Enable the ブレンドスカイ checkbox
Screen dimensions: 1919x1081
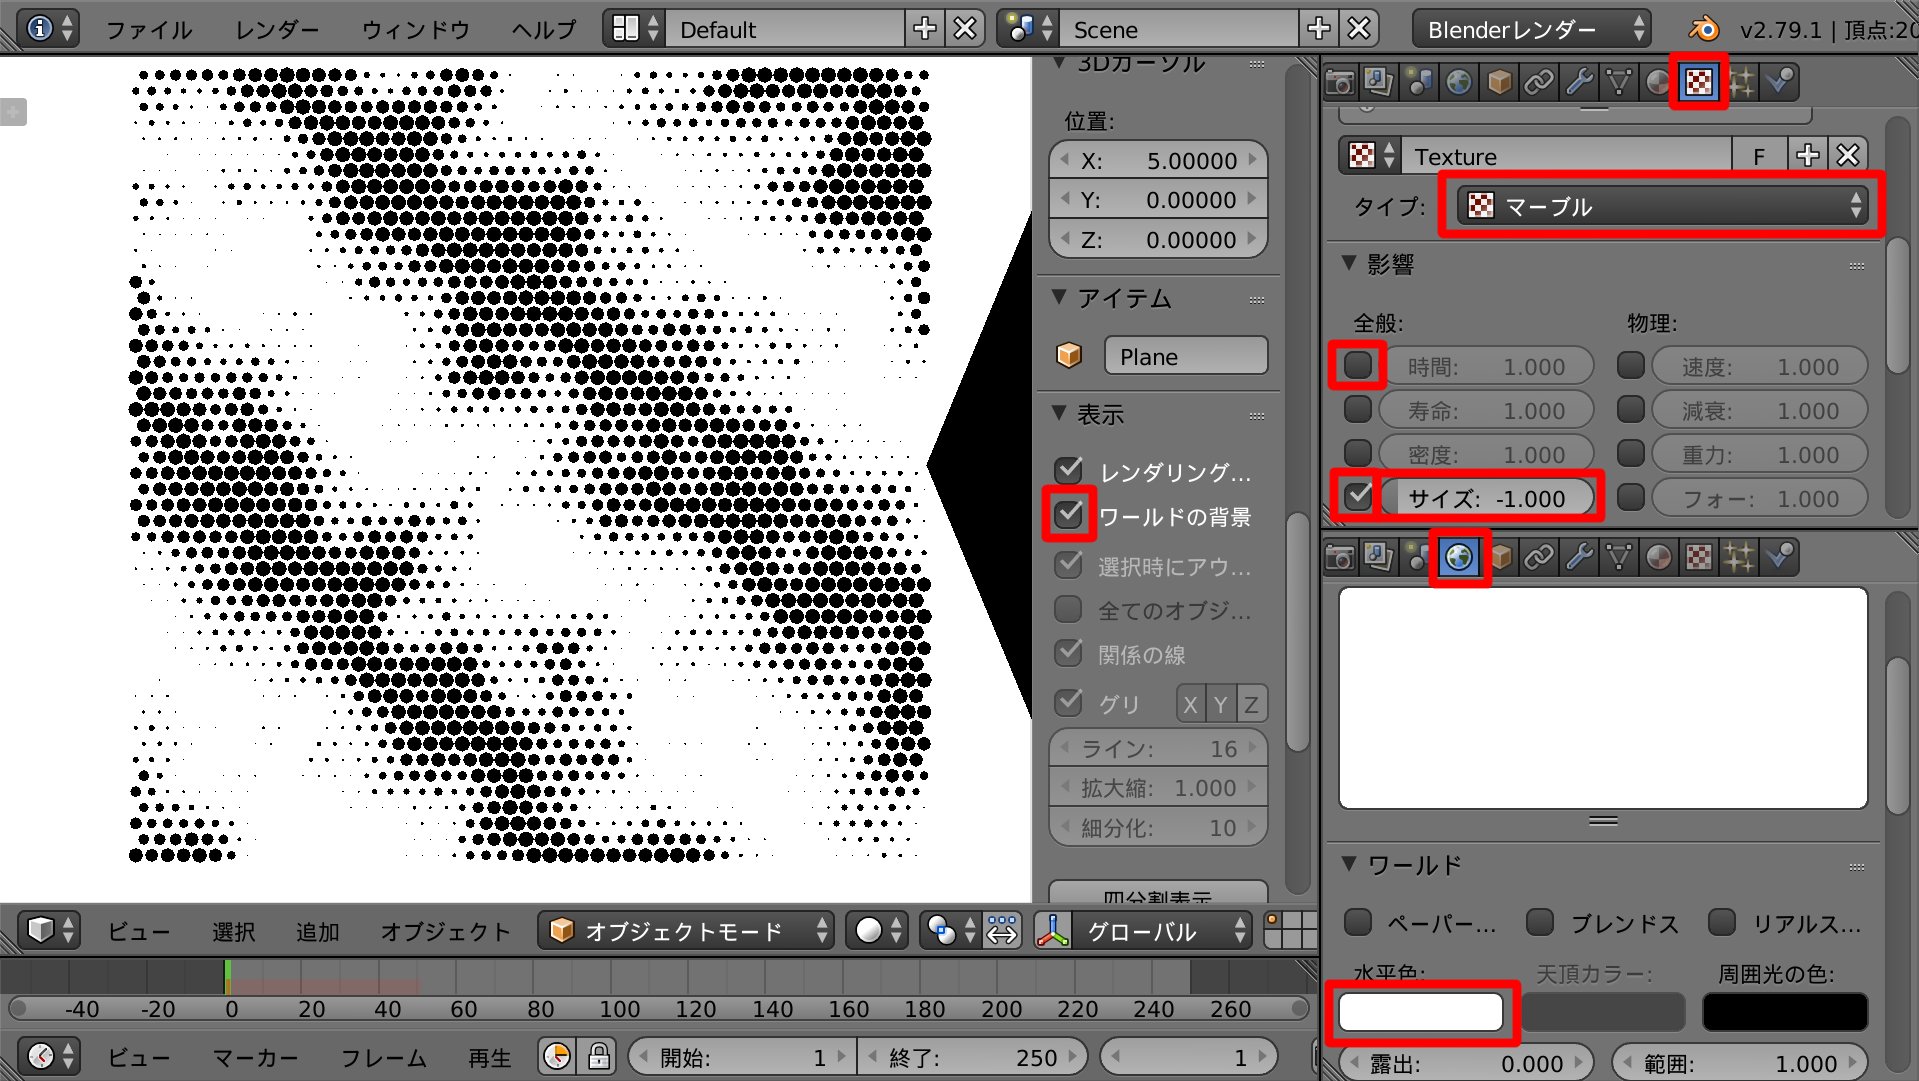tap(1540, 922)
